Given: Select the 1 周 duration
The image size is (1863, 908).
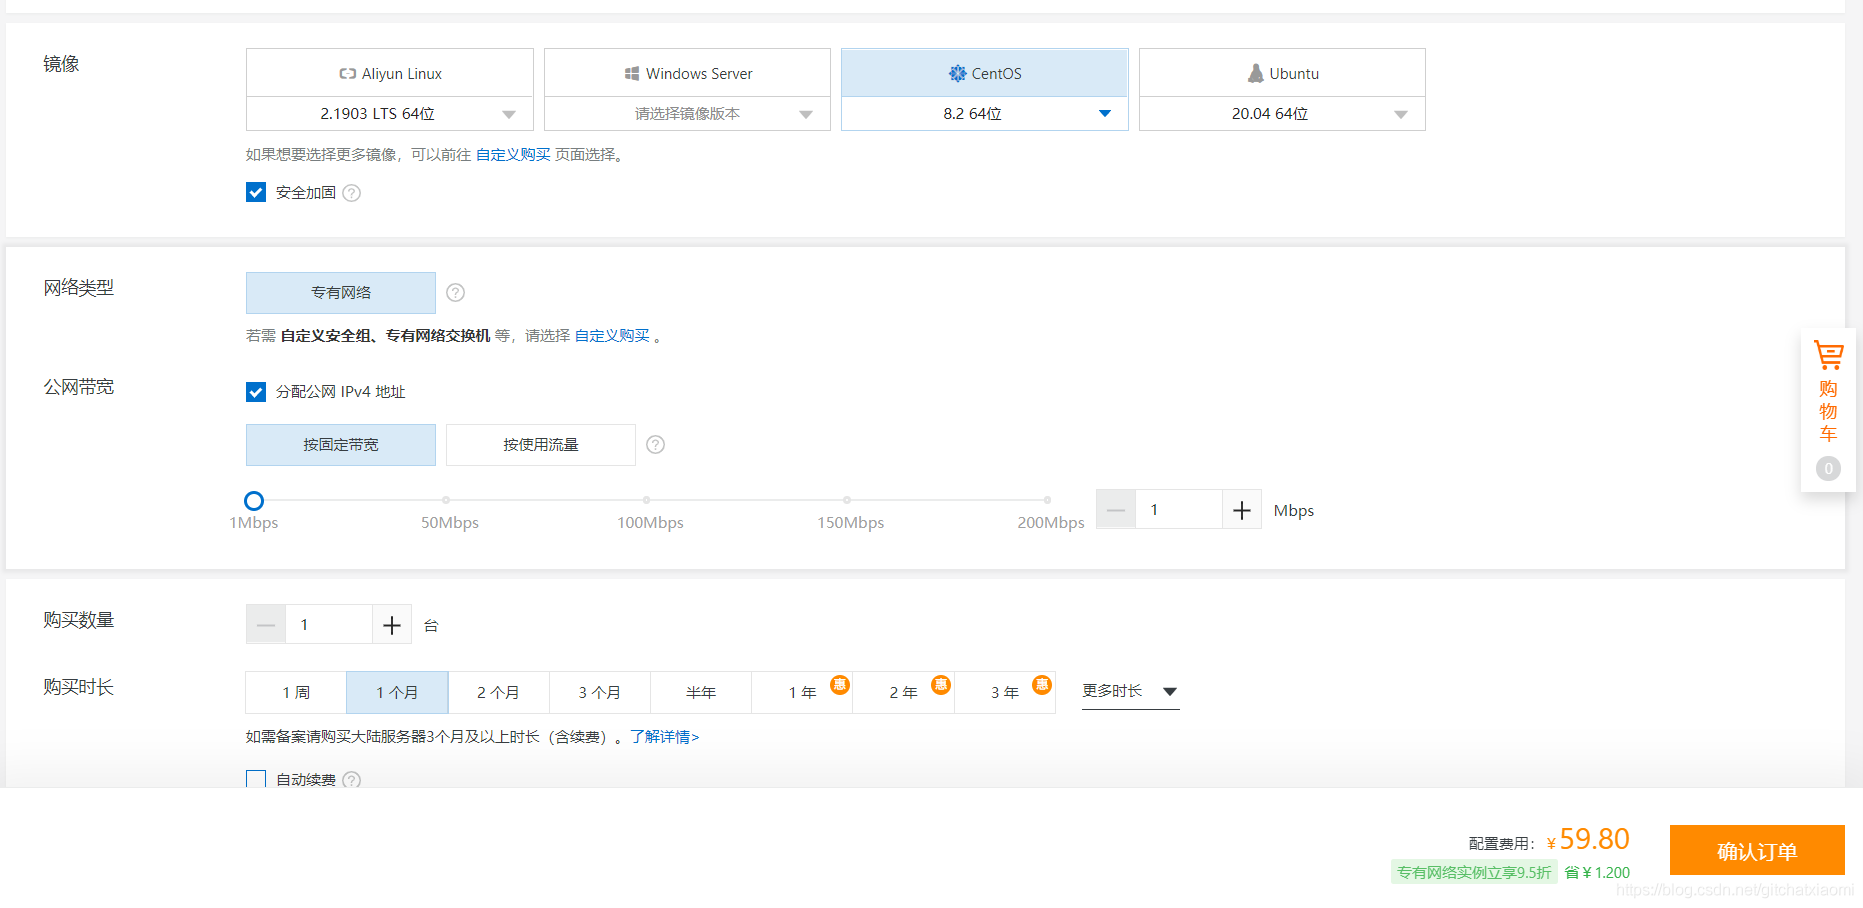Looking at the screenshot, I should click(296, 692).
